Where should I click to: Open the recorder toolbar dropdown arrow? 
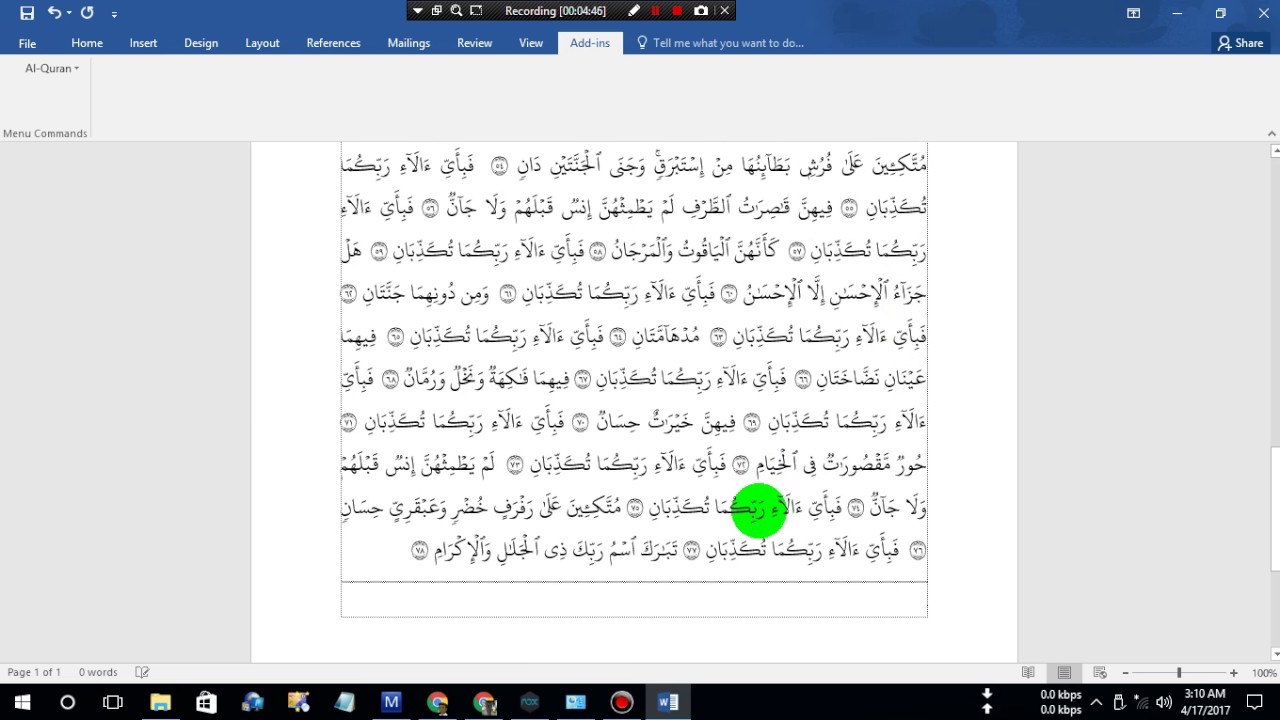pyautogui.click(x=416, y=11)
